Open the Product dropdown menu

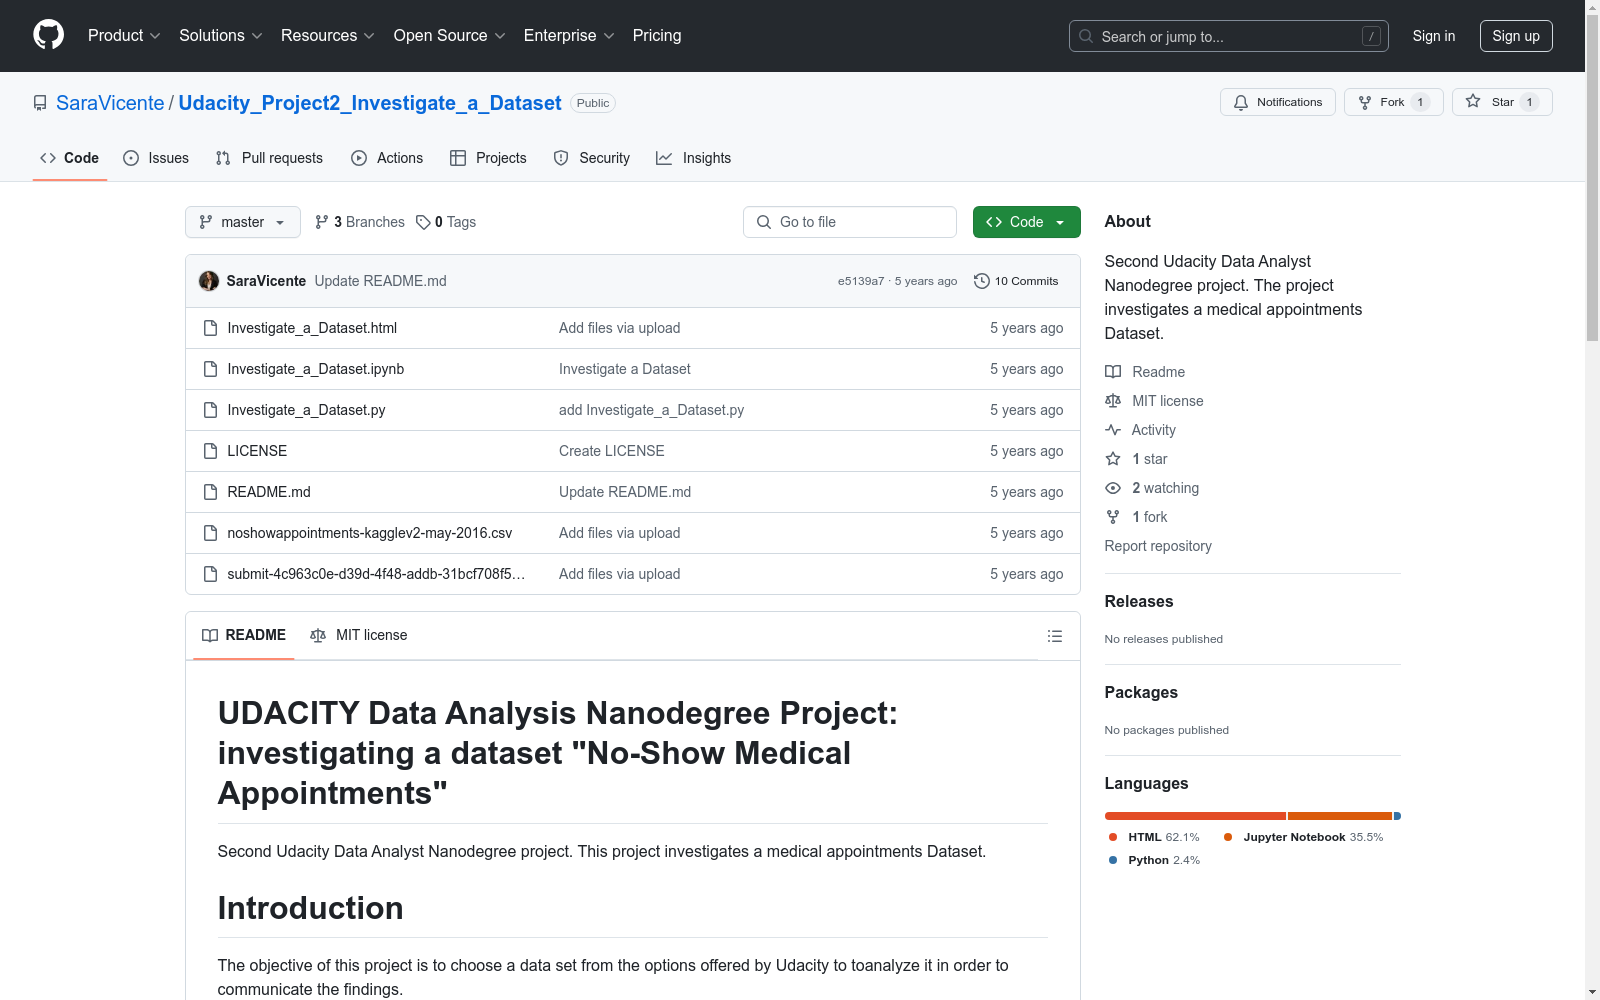point(124,36)
